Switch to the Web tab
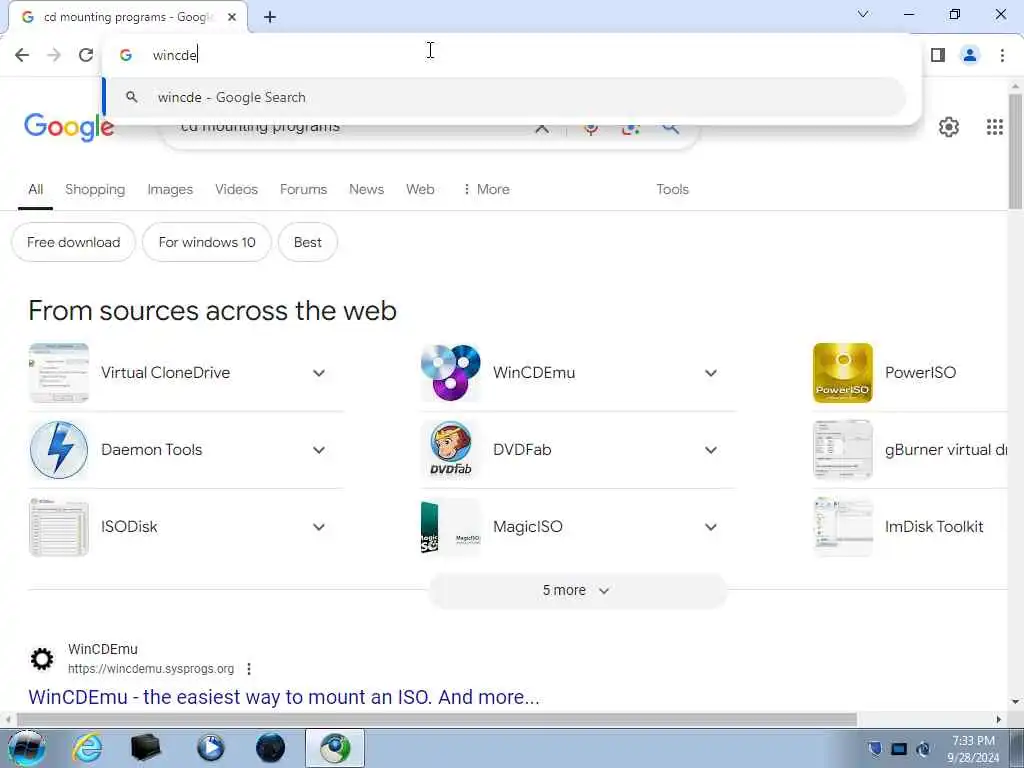 click(420, 189)
